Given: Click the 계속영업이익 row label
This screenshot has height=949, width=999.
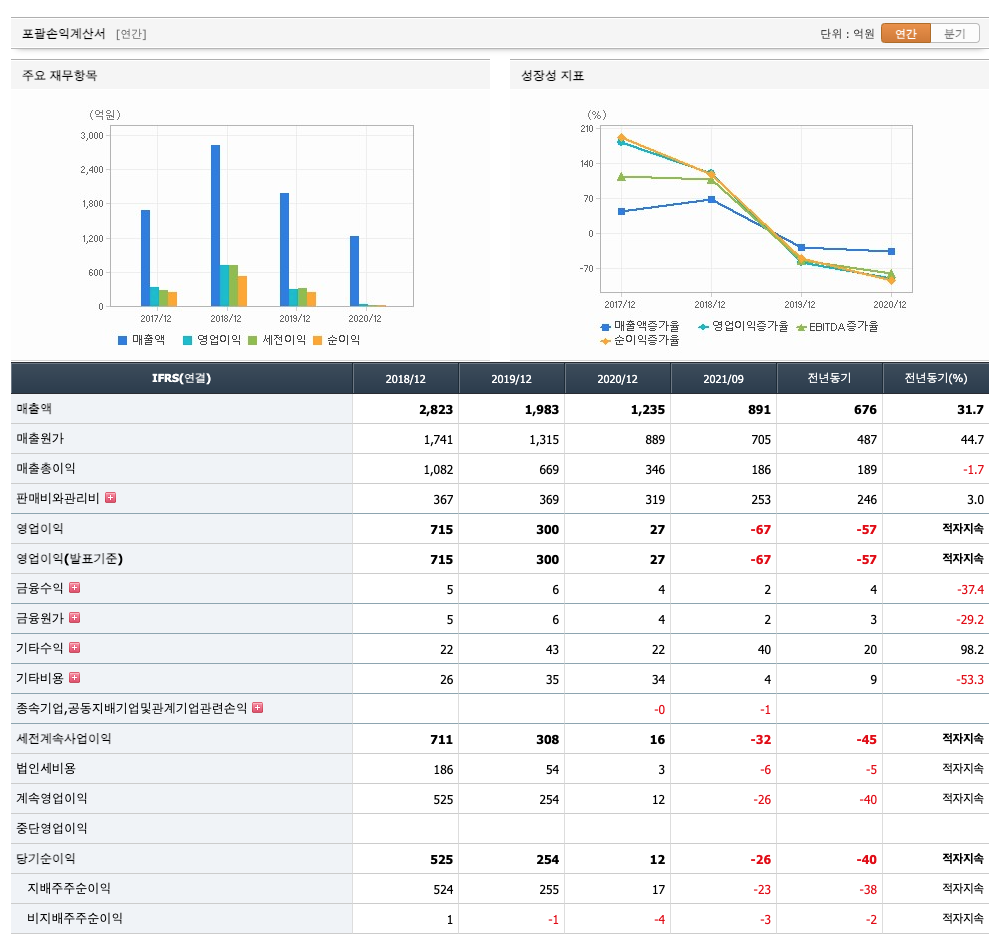Looking at the screenshot, I should pos(52,799).
